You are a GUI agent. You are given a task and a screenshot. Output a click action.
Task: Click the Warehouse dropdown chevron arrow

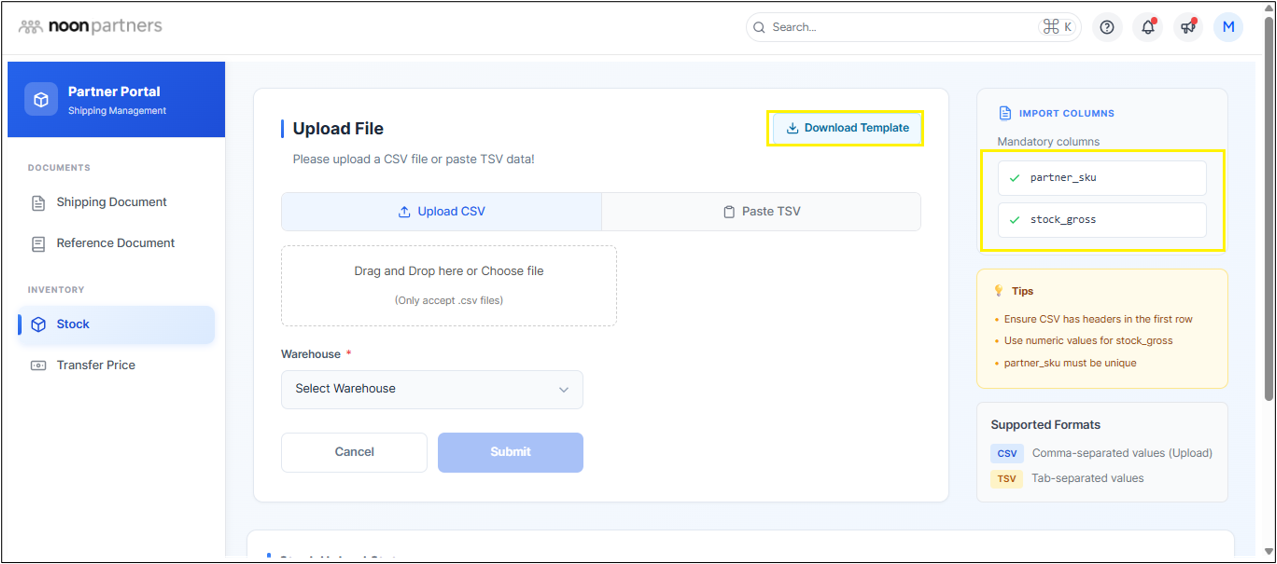click(564, 390)
